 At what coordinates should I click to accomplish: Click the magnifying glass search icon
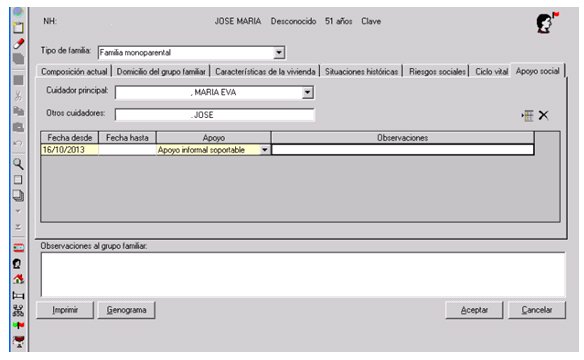(x=18, y=164)
